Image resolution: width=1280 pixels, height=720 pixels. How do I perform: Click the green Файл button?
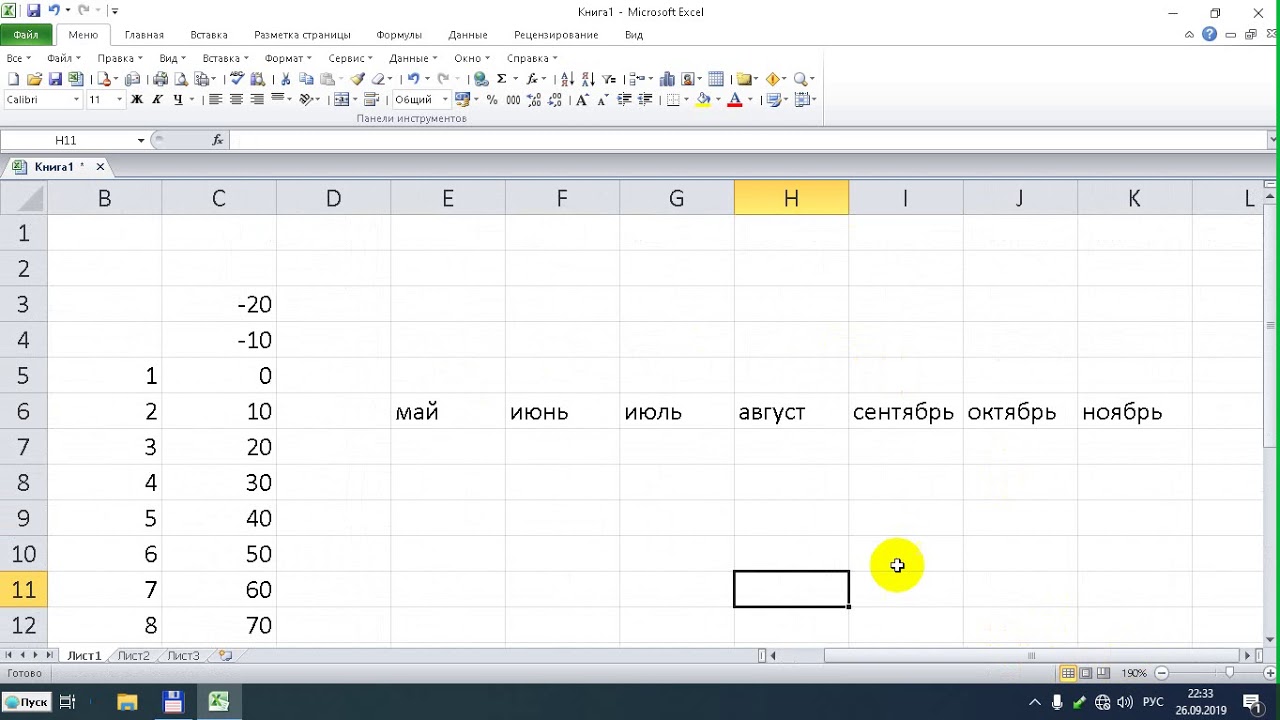tap(26, 35)
